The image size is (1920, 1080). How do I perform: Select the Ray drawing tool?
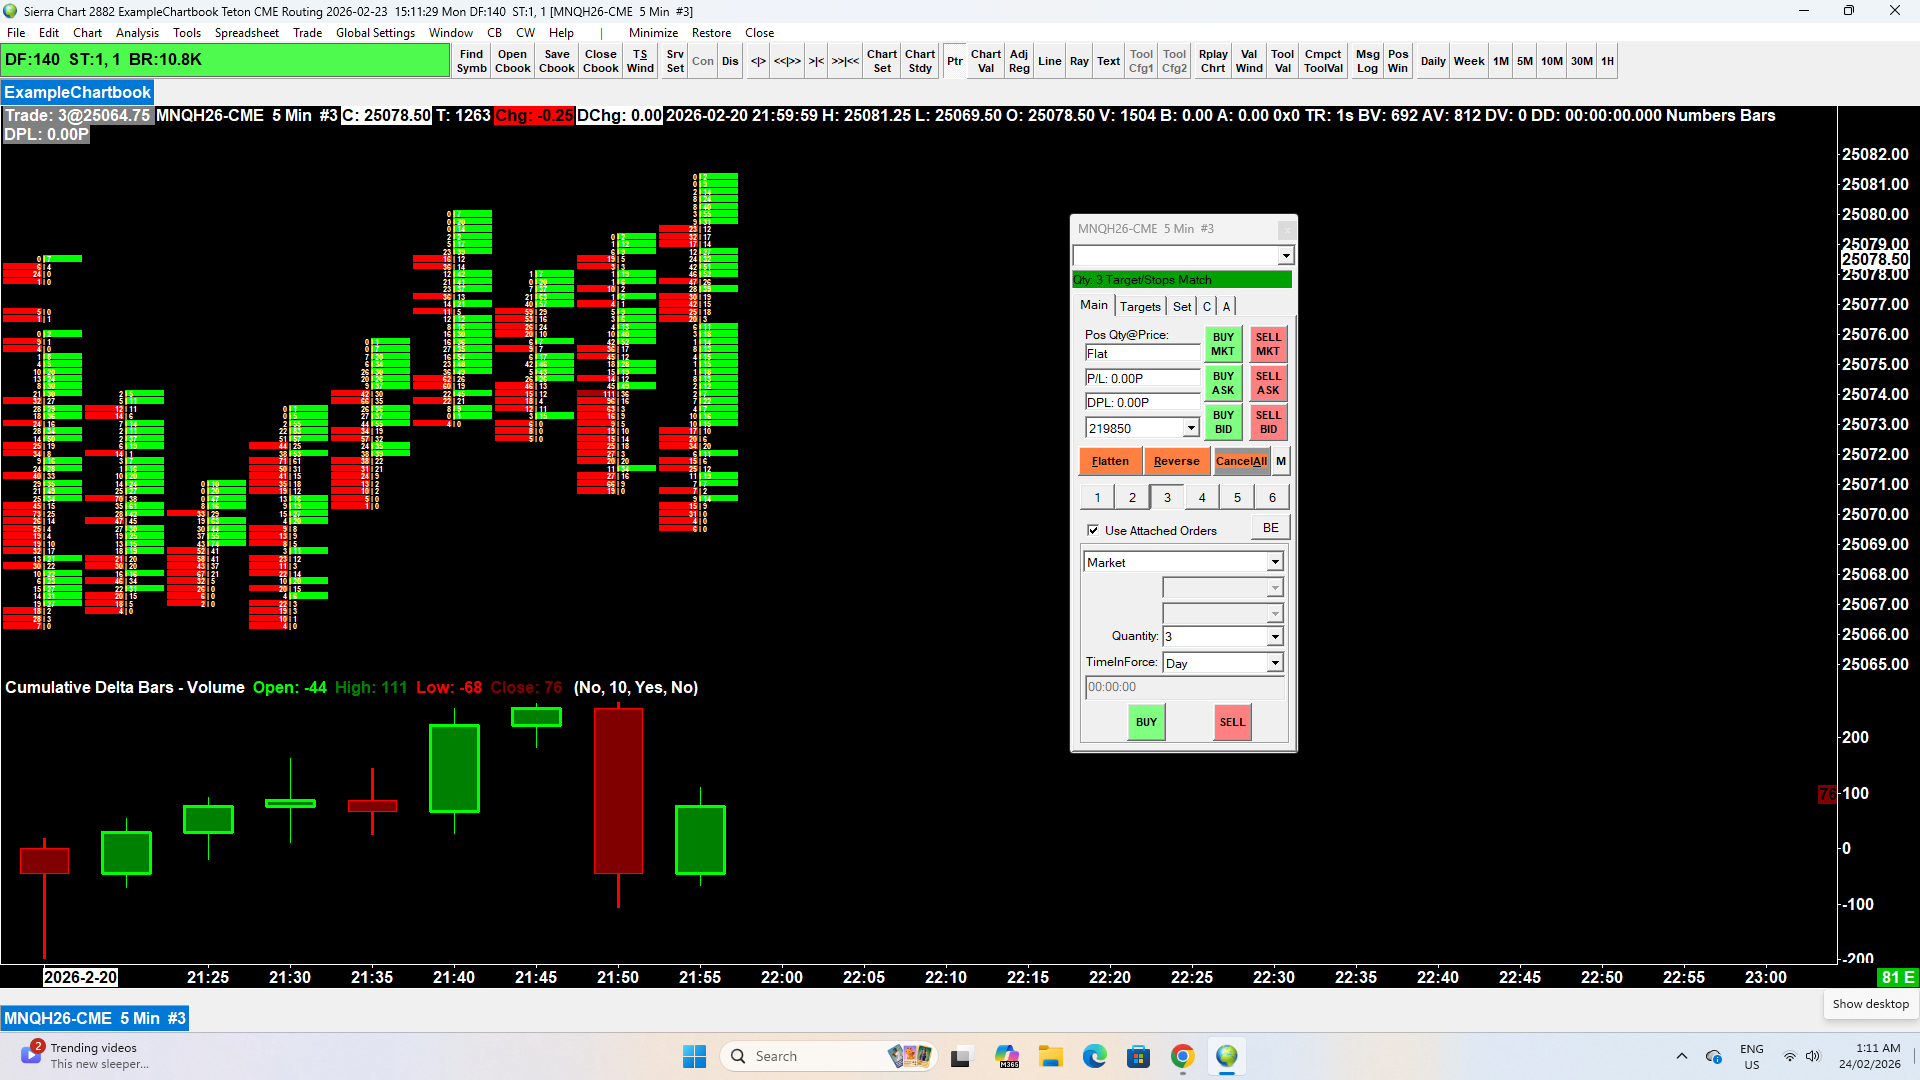pyautogui.click(x=1078, y=61)
